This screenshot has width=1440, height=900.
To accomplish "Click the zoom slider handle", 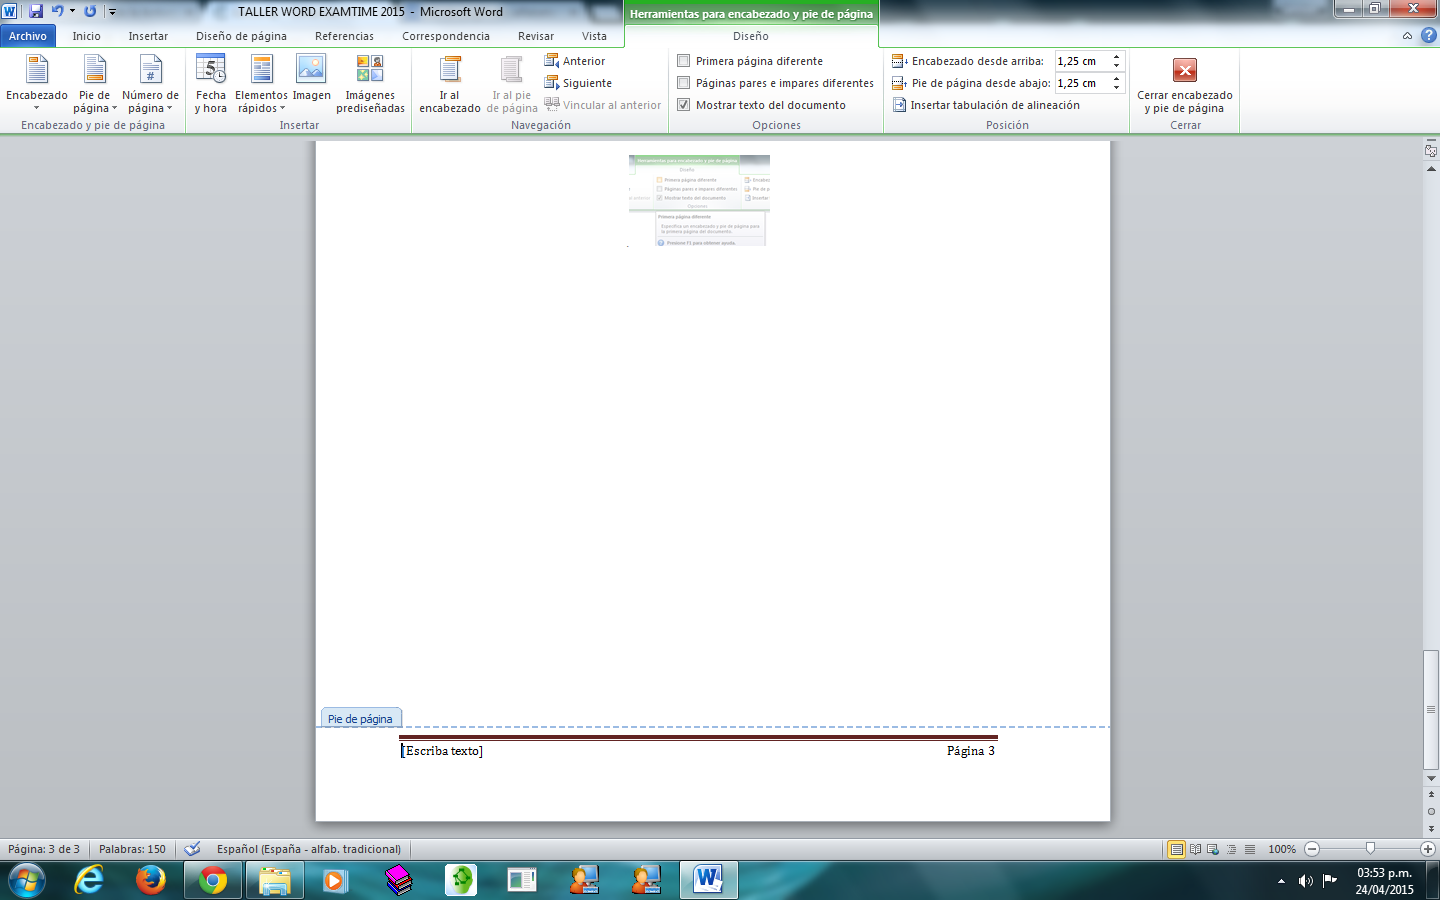I will (x=1370, y=849).
